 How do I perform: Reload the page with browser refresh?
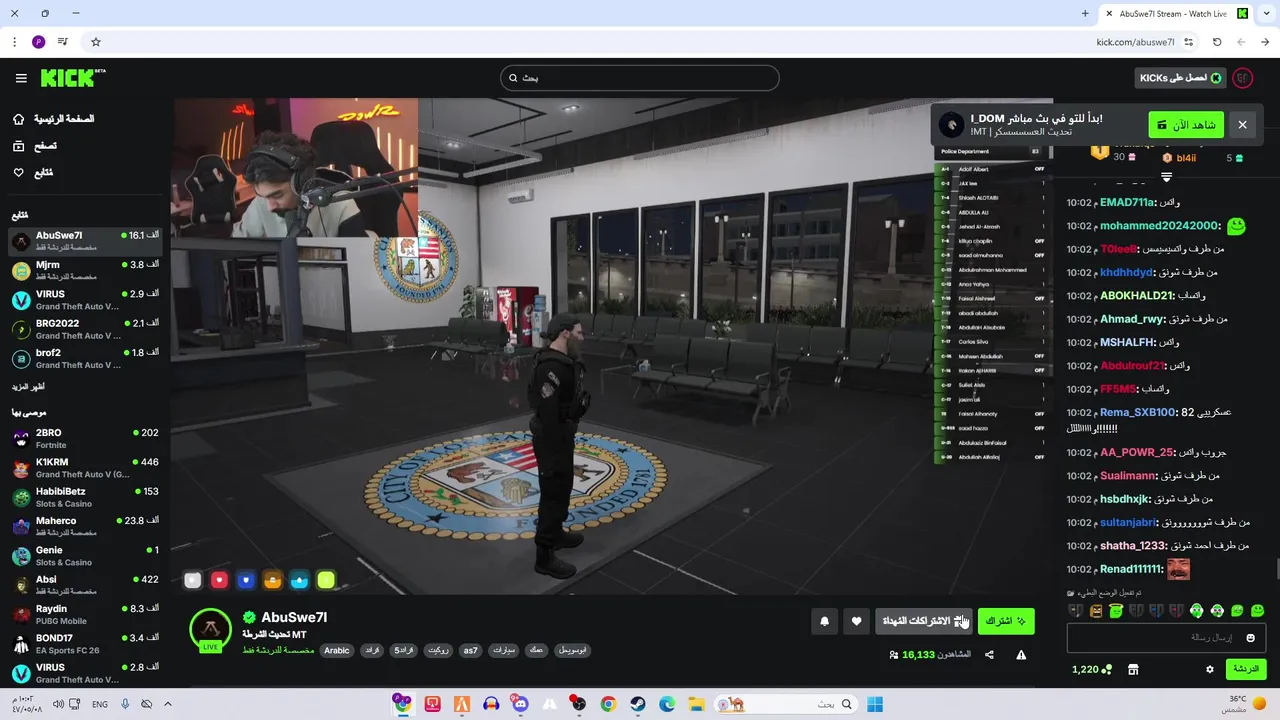tap(1217, 42)
